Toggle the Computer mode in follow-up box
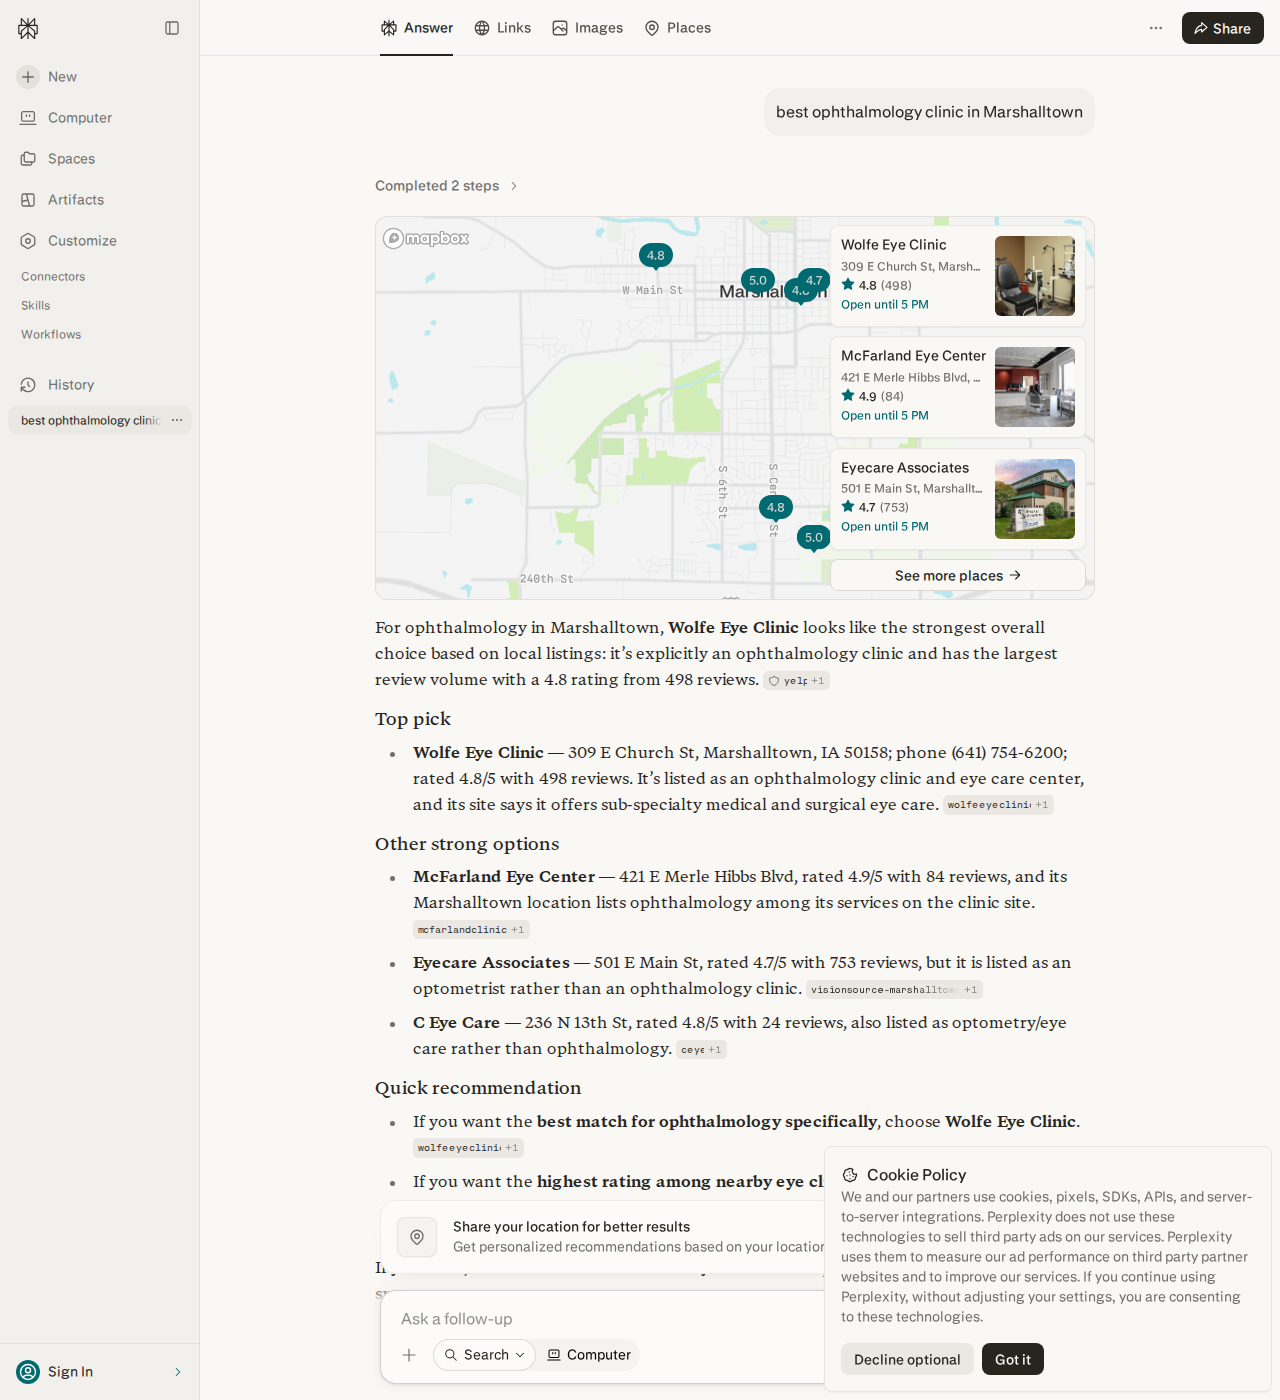 pos(589,1355)
